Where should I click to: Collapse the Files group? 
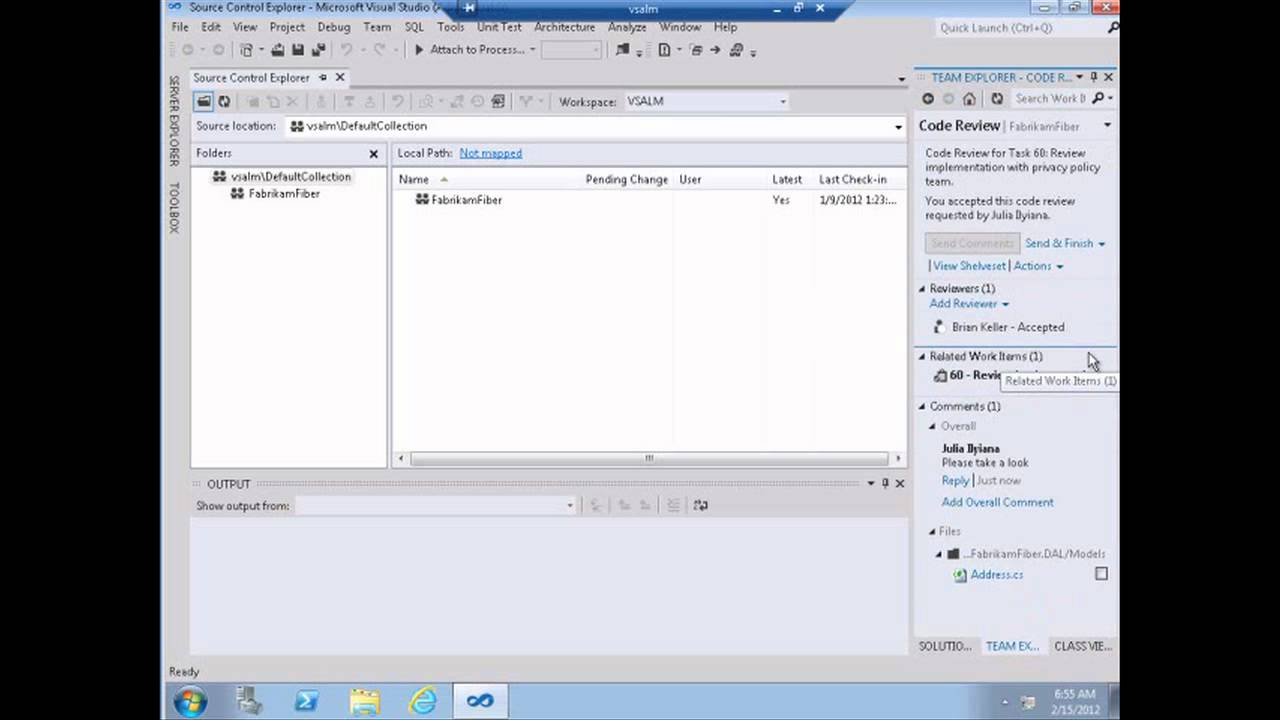tap(932, 532)
